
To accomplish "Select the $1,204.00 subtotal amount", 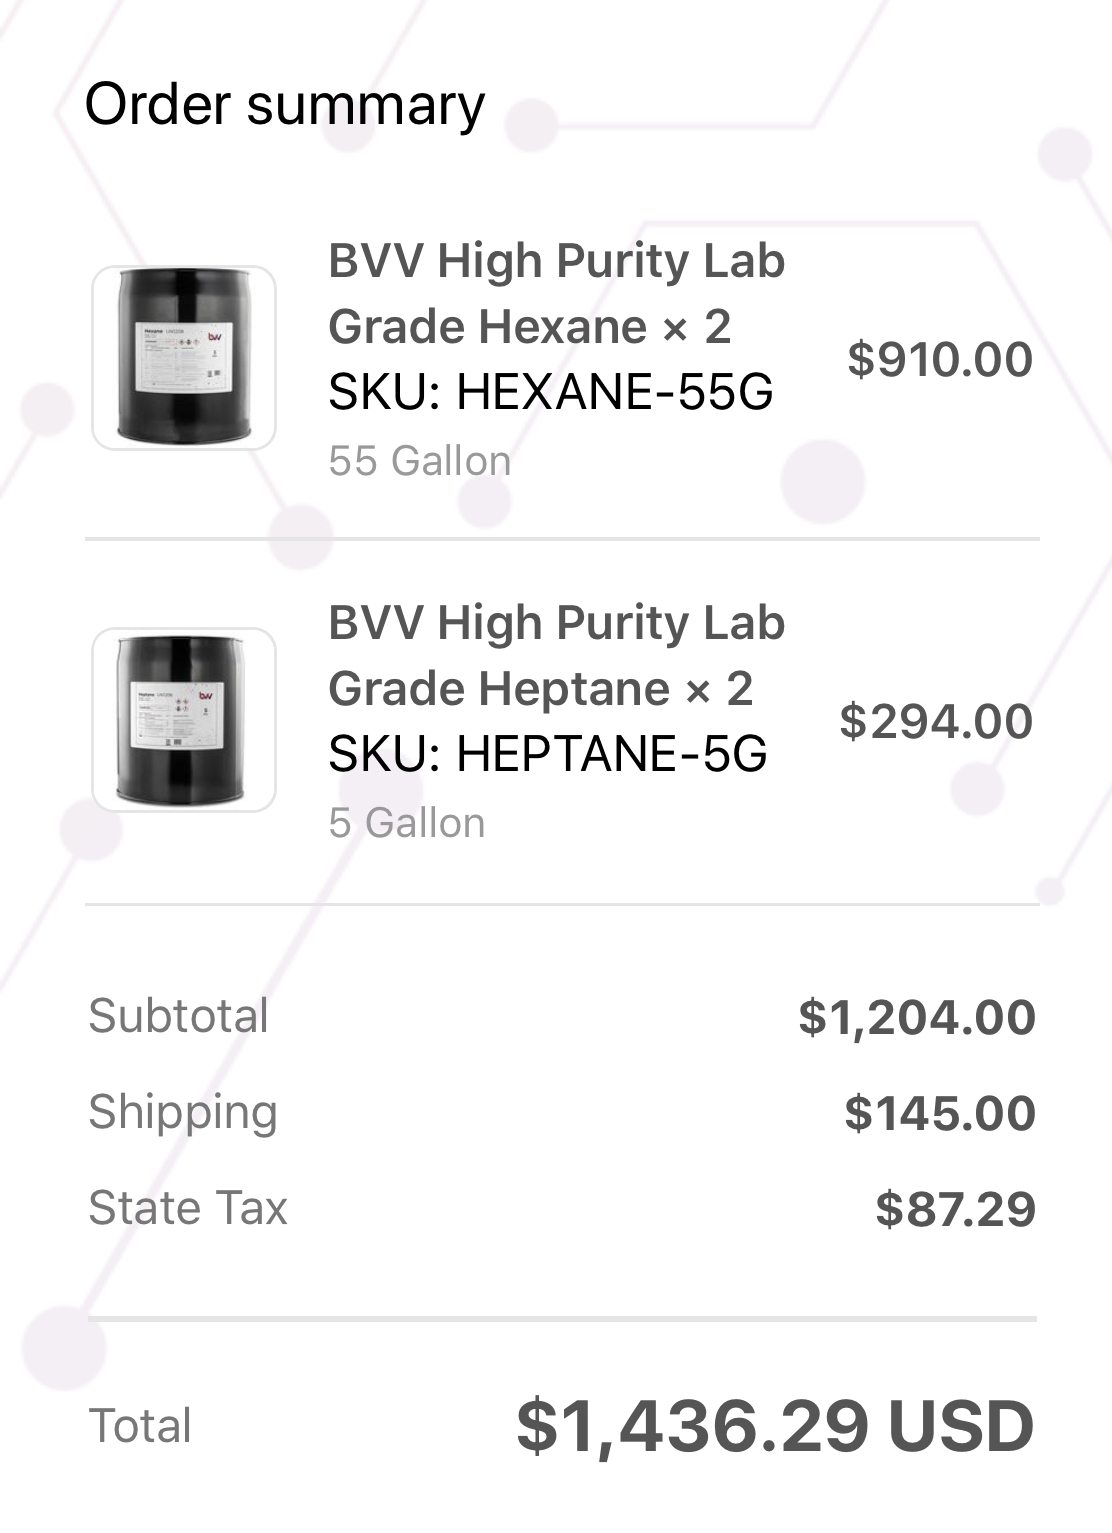I will tap(916, 1017).
